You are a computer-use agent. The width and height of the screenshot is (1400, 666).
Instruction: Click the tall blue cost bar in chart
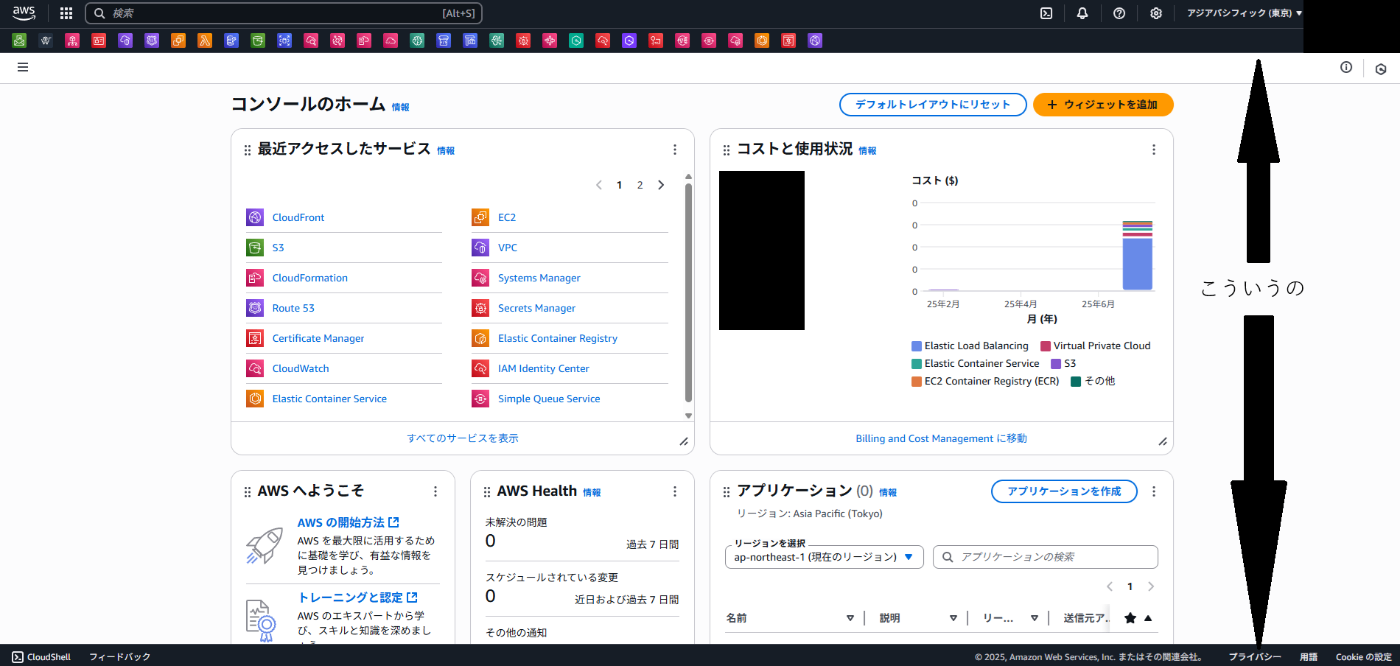point(1137,264)
